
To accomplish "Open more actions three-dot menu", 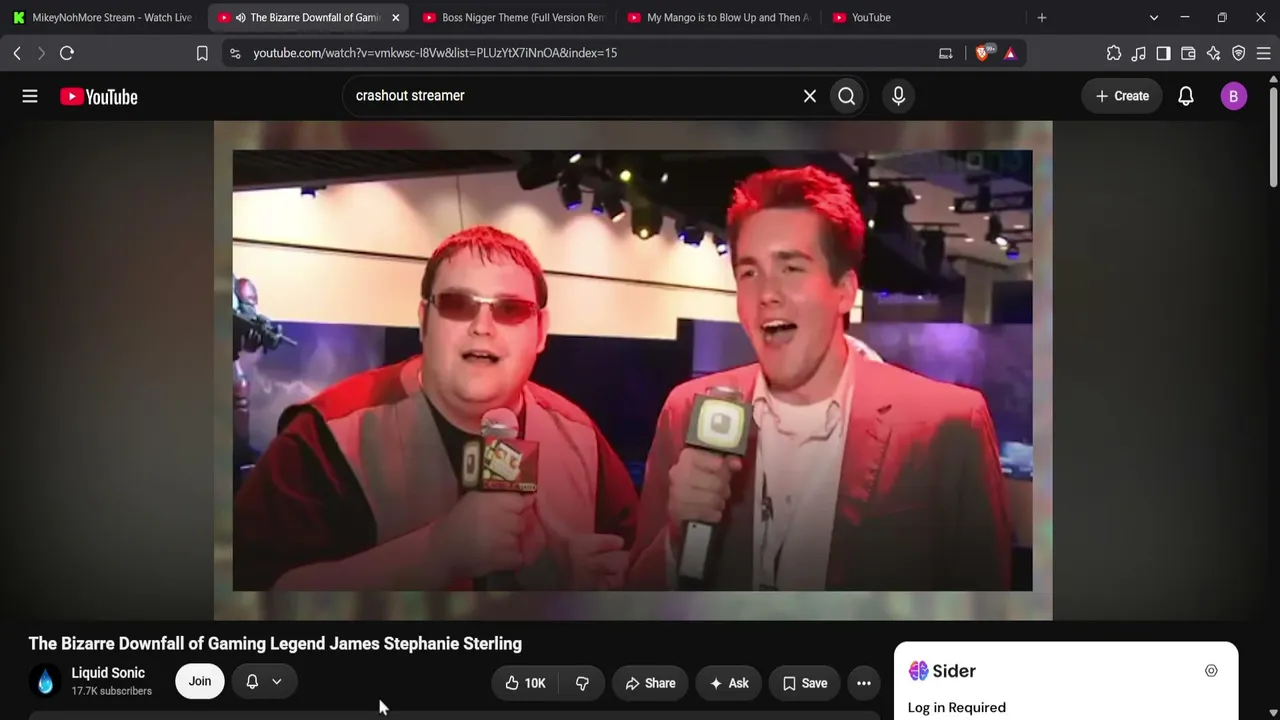I will point(864,683).
